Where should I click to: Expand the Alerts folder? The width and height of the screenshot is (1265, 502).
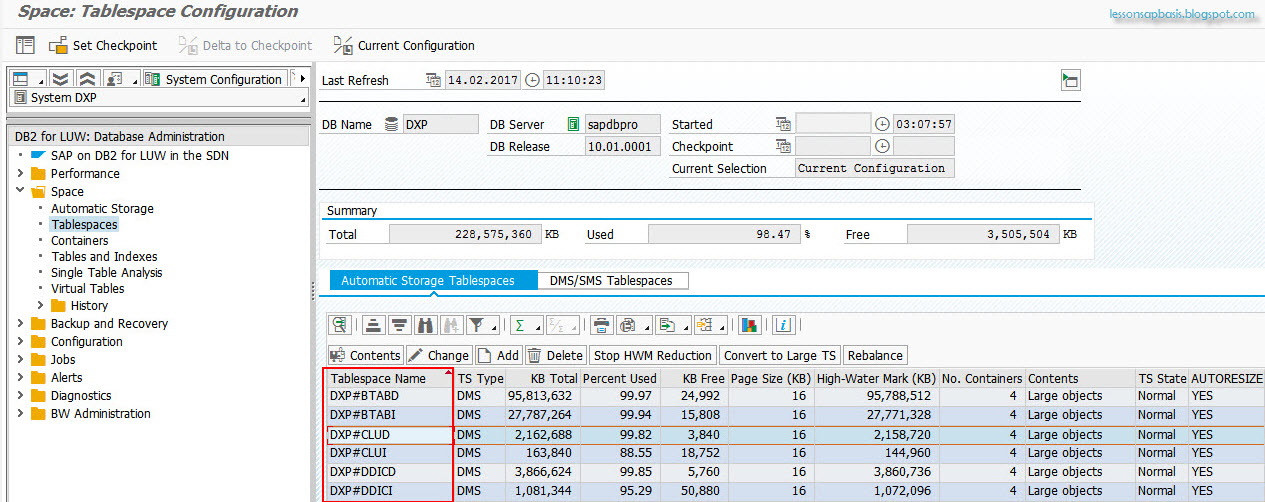22,377
